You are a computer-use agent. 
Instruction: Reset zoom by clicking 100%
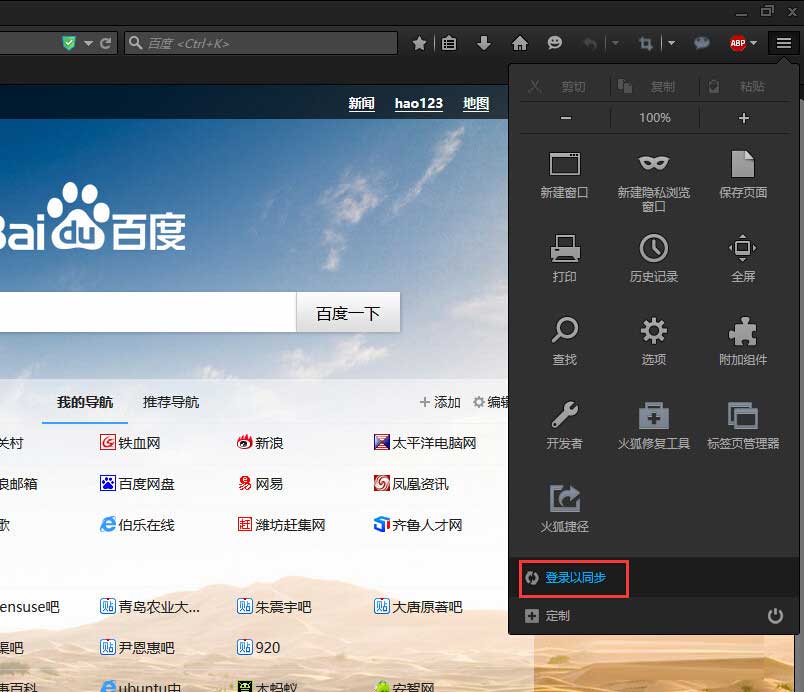(655, 118)
